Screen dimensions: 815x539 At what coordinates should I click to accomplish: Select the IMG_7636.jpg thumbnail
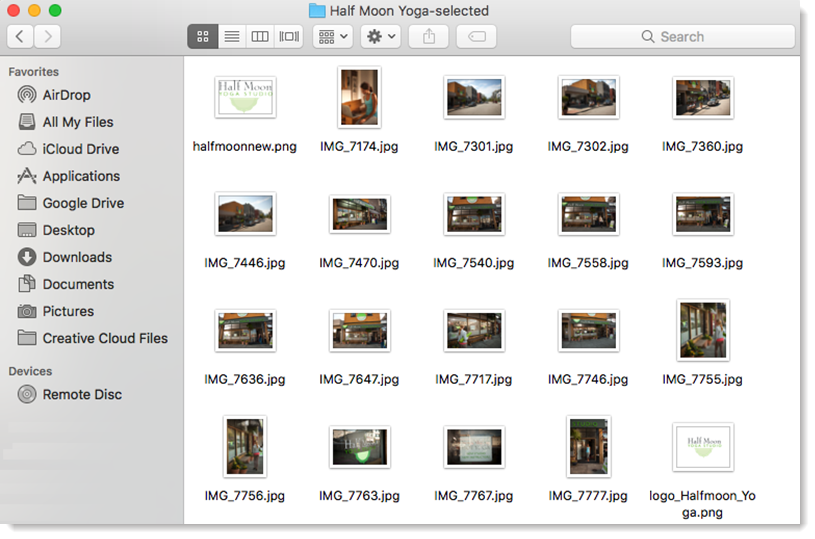coord(245,330)
